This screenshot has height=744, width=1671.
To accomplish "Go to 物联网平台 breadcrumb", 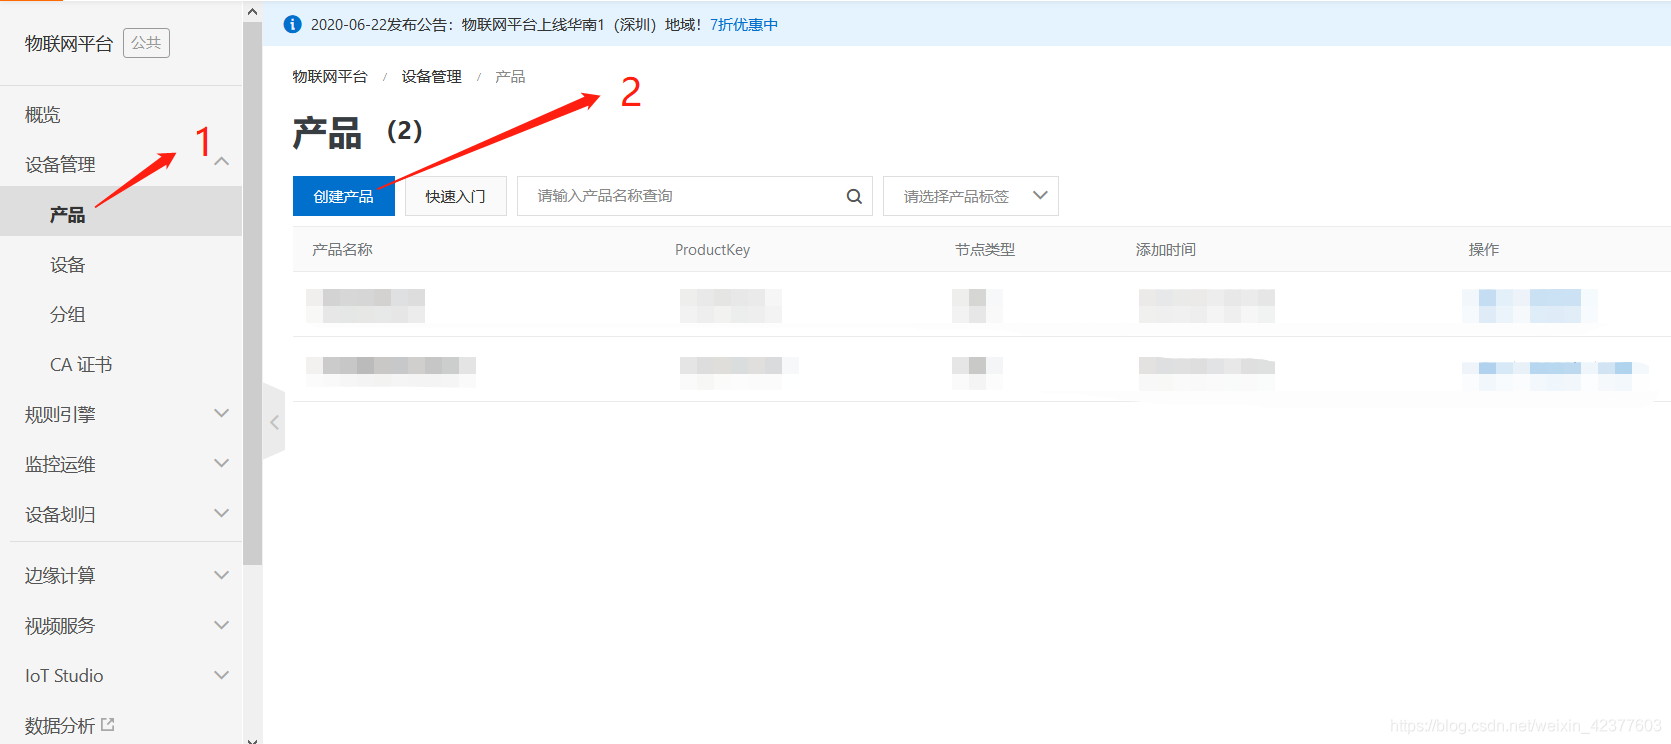I will click(x=330, y=77).
